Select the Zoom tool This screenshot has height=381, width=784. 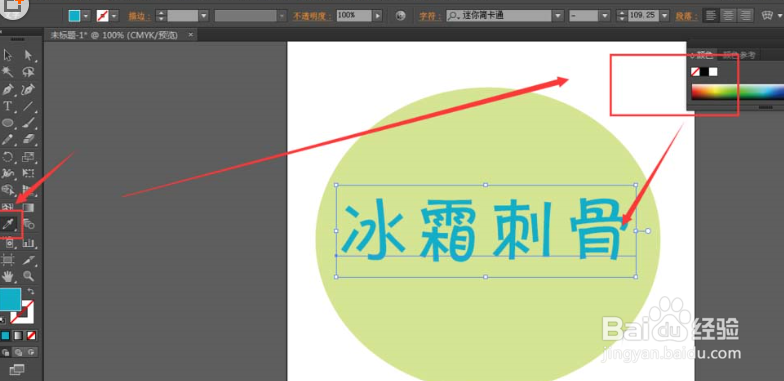pos(28,276)
